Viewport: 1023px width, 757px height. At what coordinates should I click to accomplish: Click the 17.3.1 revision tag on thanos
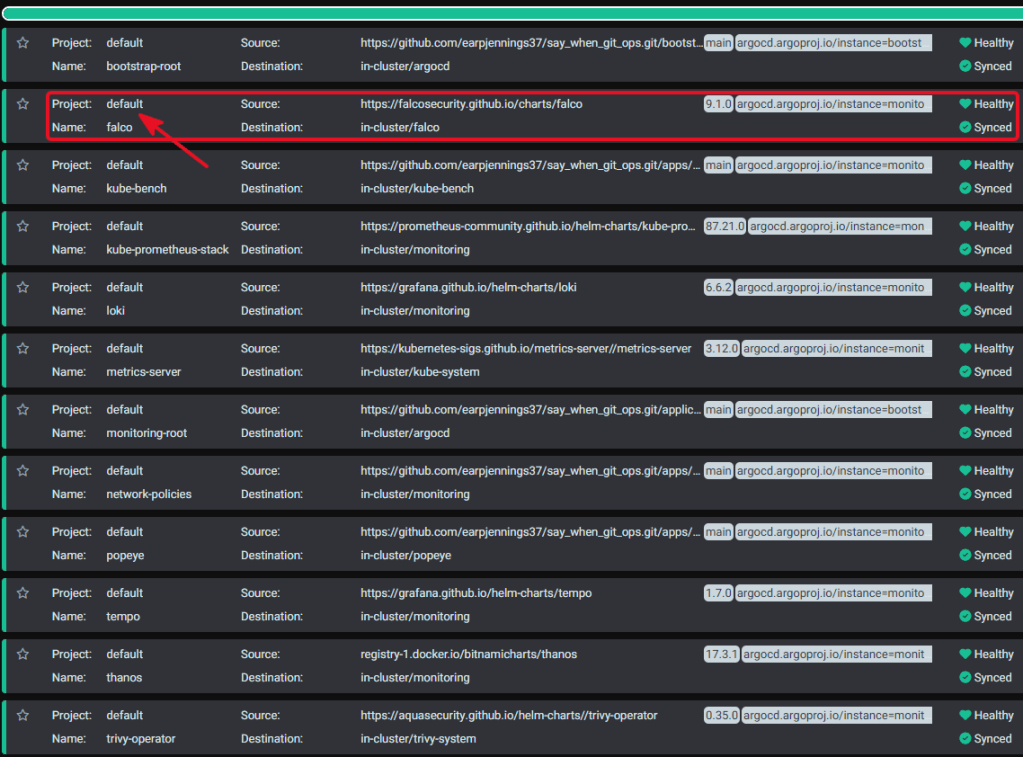click(x=721, y=654)
